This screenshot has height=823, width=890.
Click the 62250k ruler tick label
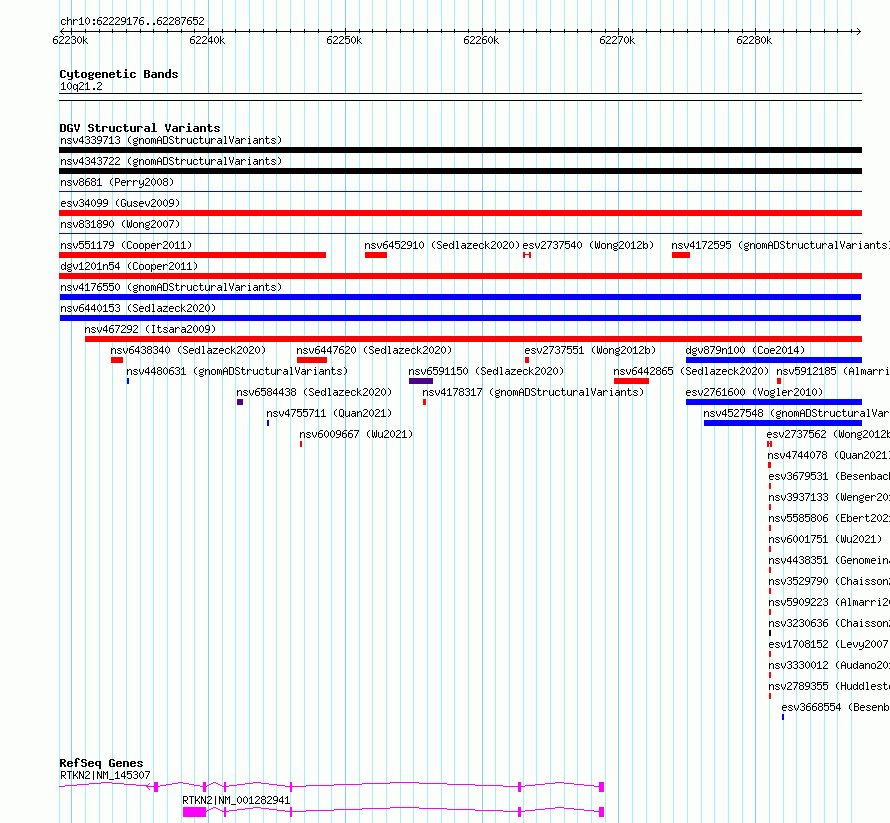[344, 40]
